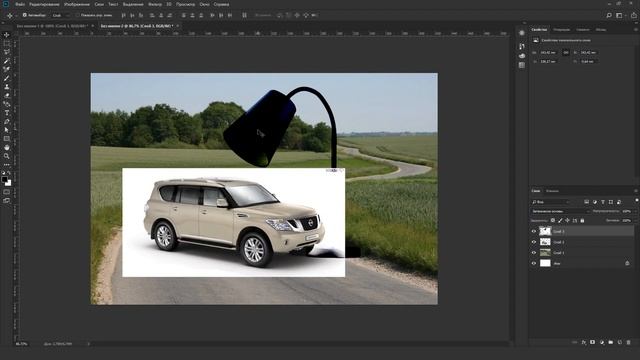Click the zoom percentage in status bar
Screen dimensions: 640x360
coord(21,344)
